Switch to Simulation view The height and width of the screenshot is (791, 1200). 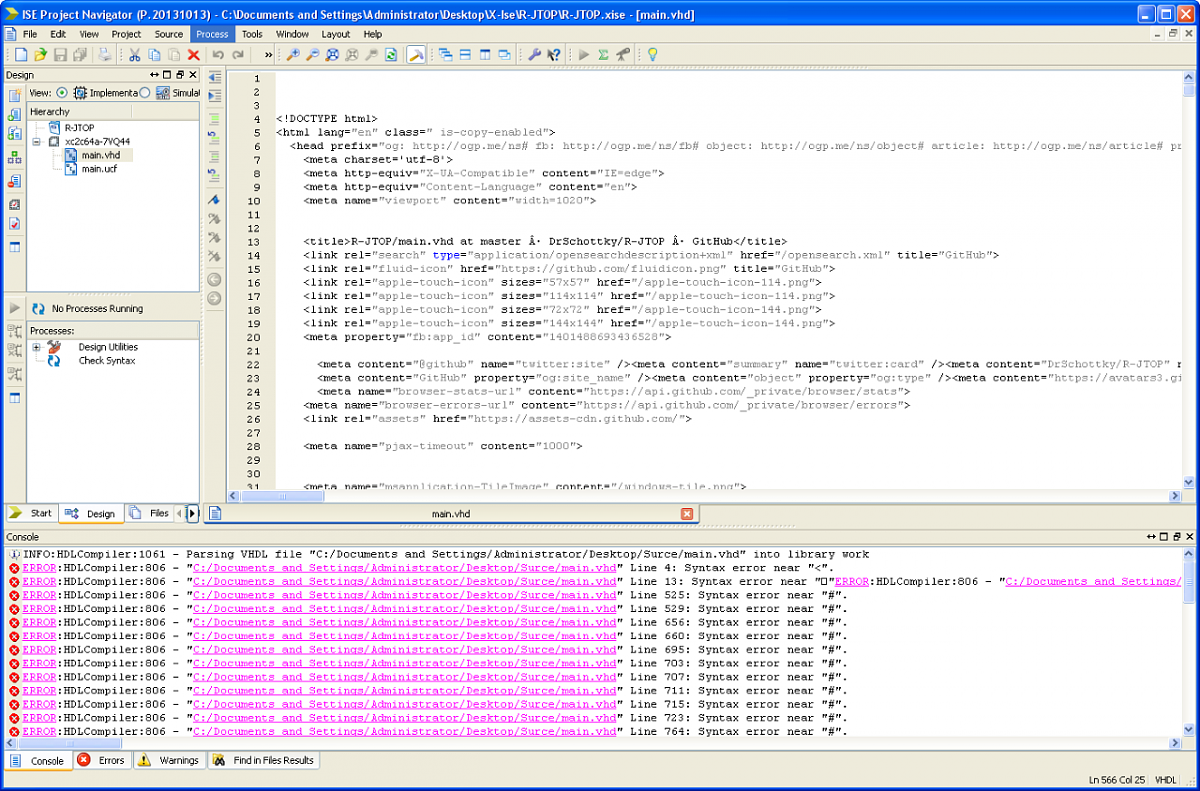click(x=145, y=93)
